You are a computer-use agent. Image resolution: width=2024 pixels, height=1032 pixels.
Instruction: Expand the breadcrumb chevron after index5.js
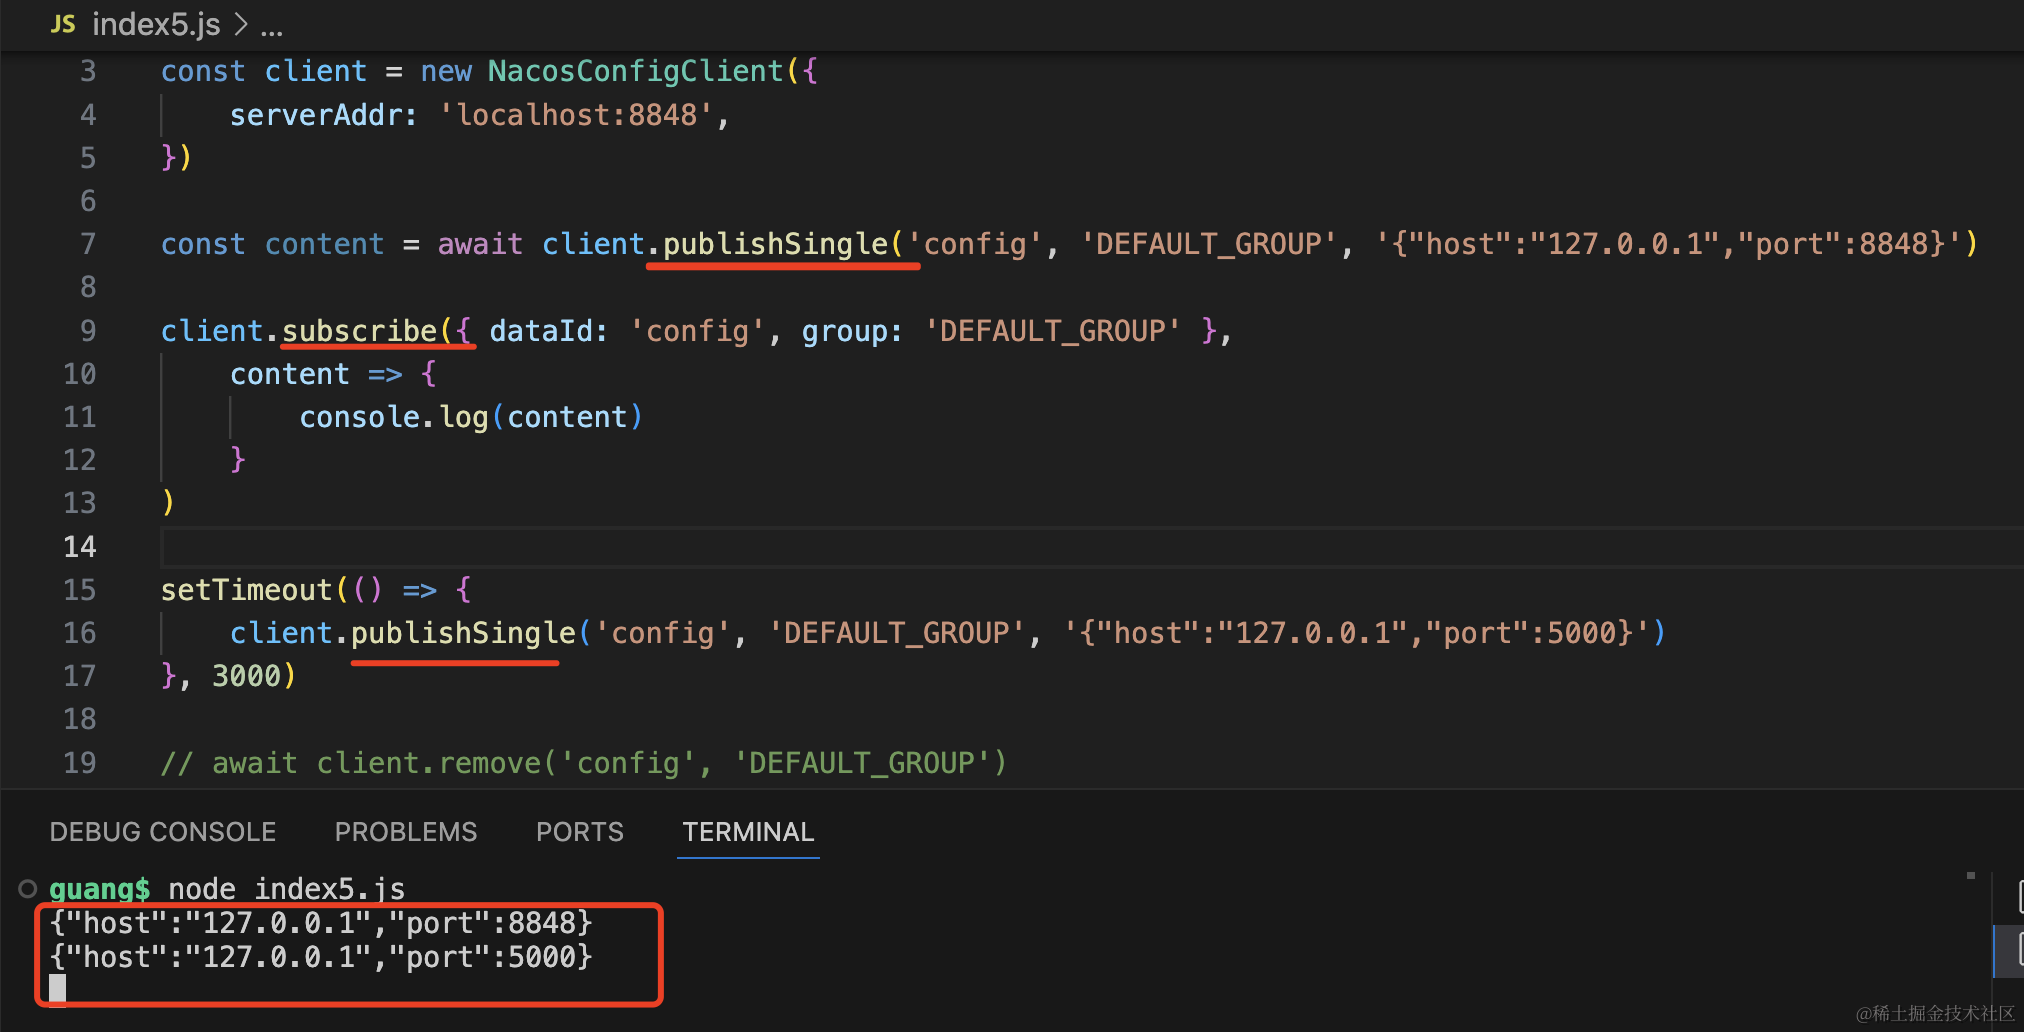(241, 24)
